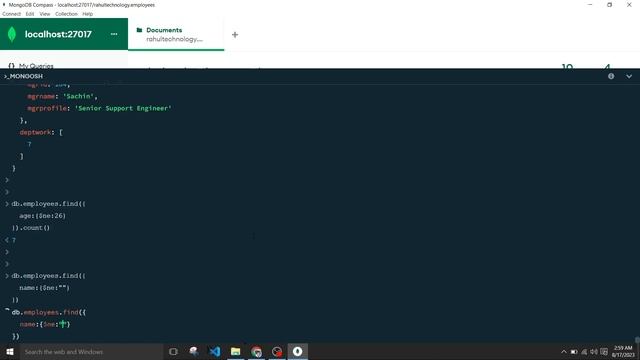Open the red circular app on the taskbar
640x360 pixels.
[x=277, y=351]
